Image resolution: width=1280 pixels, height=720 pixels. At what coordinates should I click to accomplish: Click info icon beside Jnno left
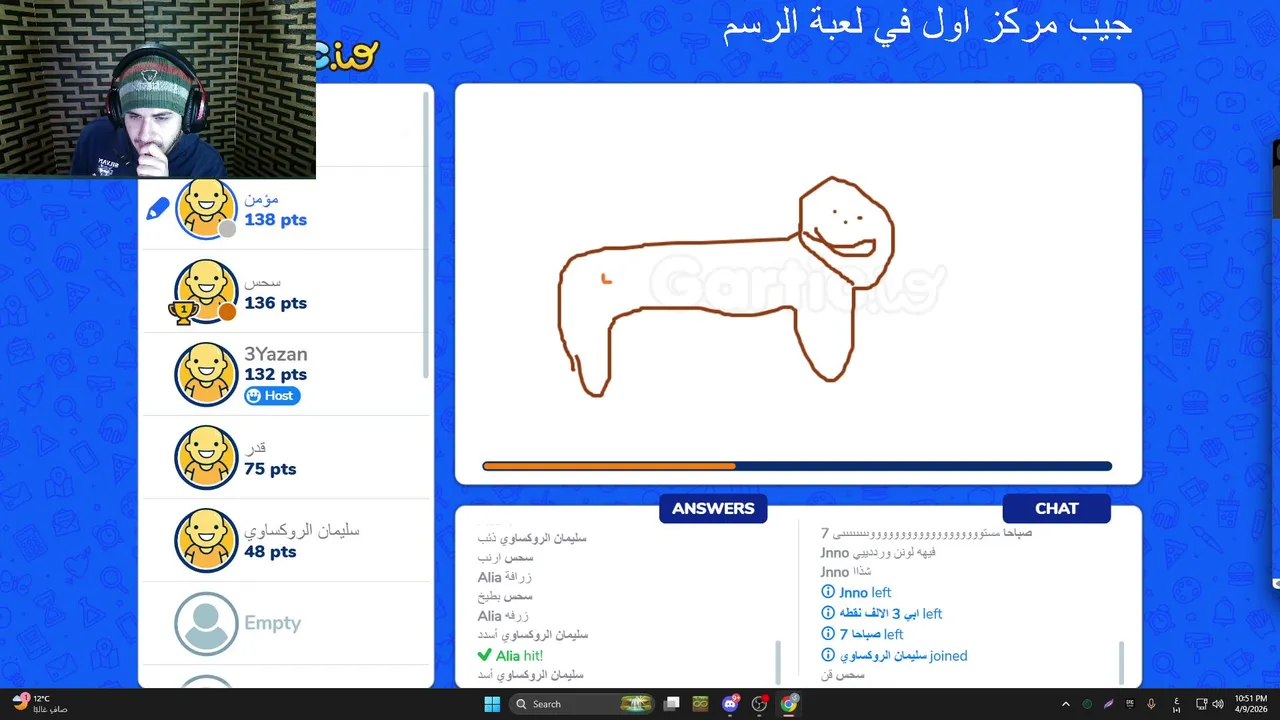click(828, 592)
